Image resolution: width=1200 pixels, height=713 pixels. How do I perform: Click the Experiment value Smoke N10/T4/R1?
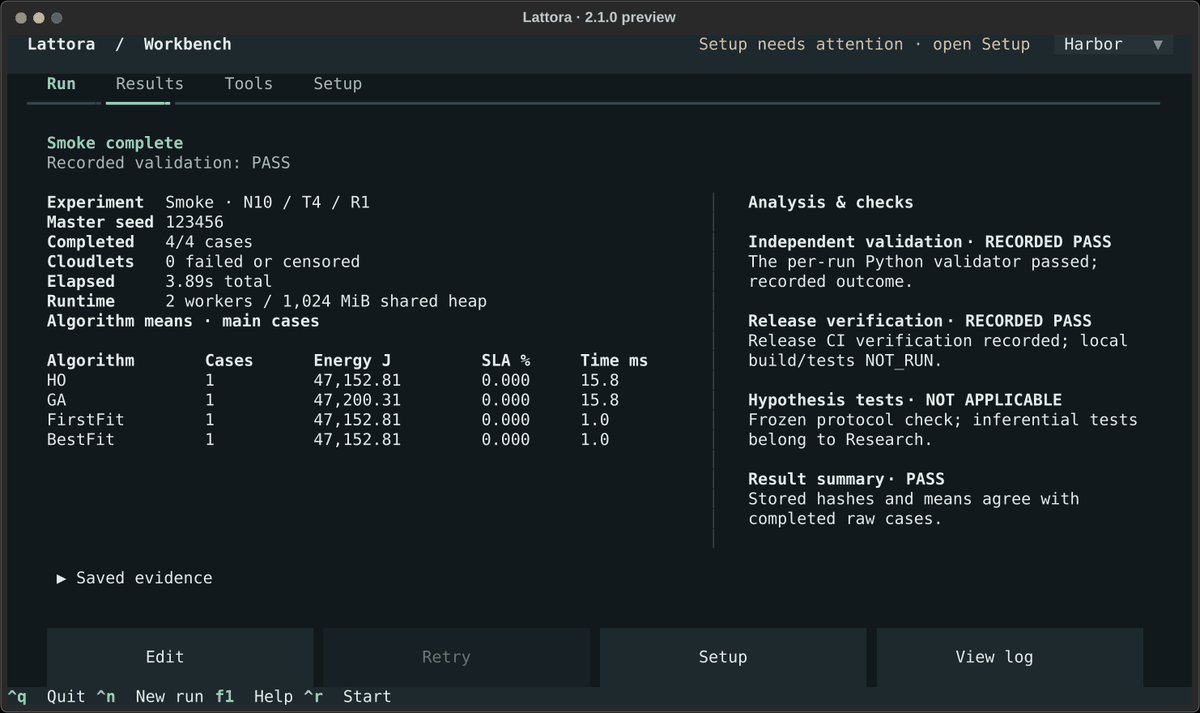point(268,202)
